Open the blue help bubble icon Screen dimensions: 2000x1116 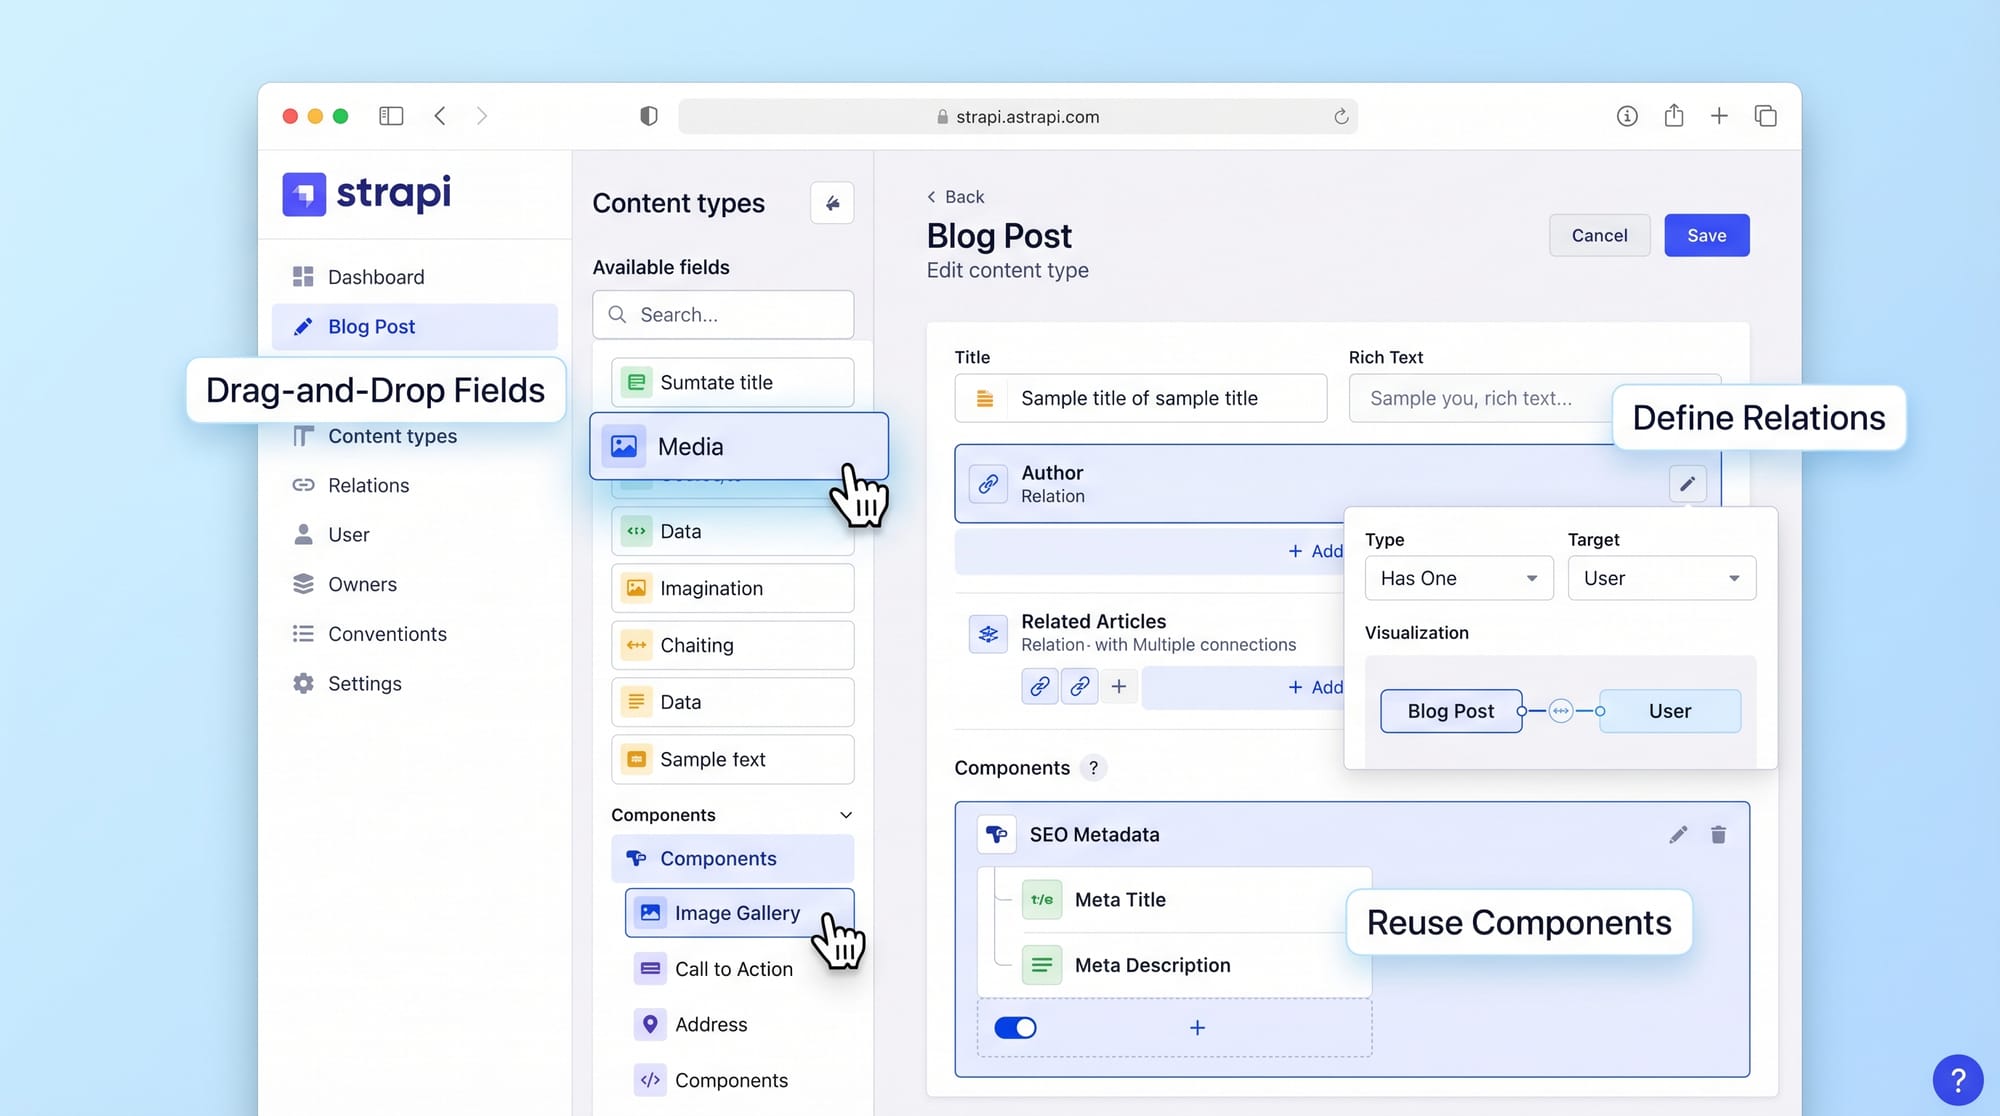(1957, 1079)
